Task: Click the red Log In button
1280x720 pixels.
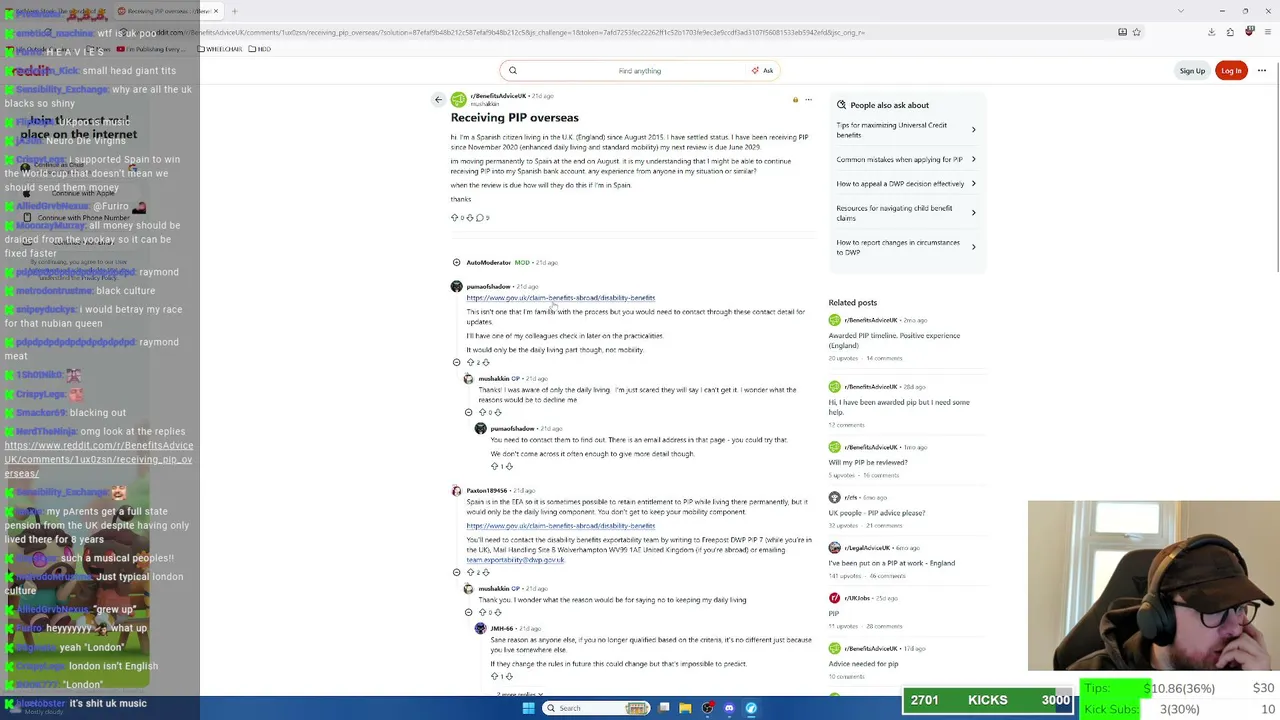Action: [x=1231, y=71]
